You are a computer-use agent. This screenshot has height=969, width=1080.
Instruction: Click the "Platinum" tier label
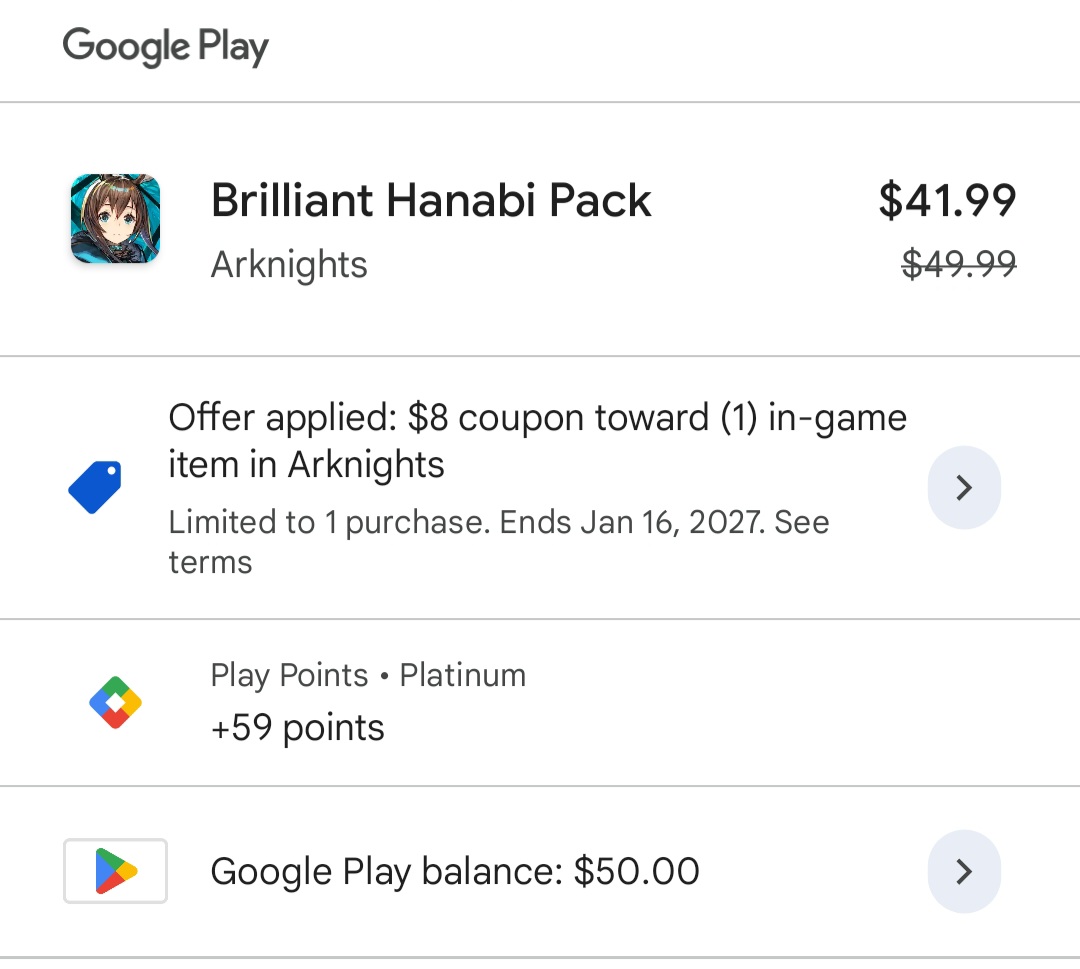coord(462,675)
